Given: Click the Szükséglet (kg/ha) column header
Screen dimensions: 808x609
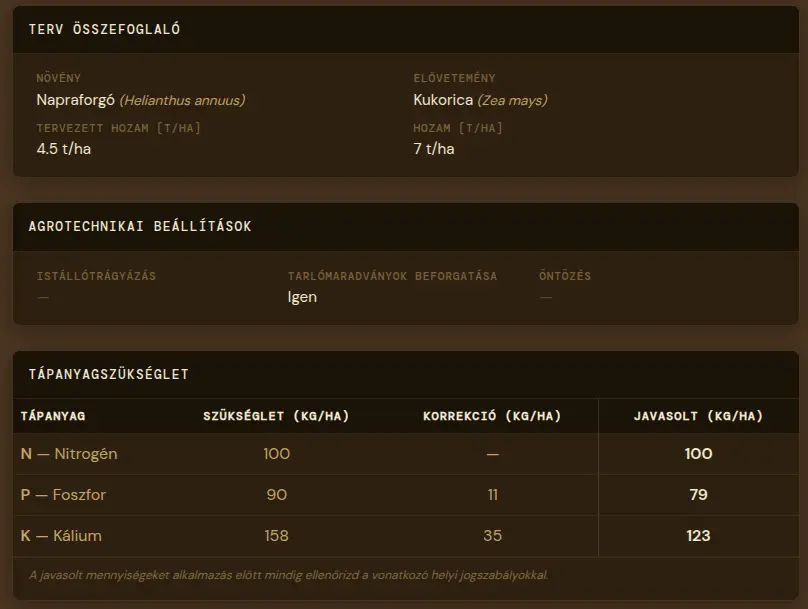Looking at the screenshot, I should pos(276,416).
